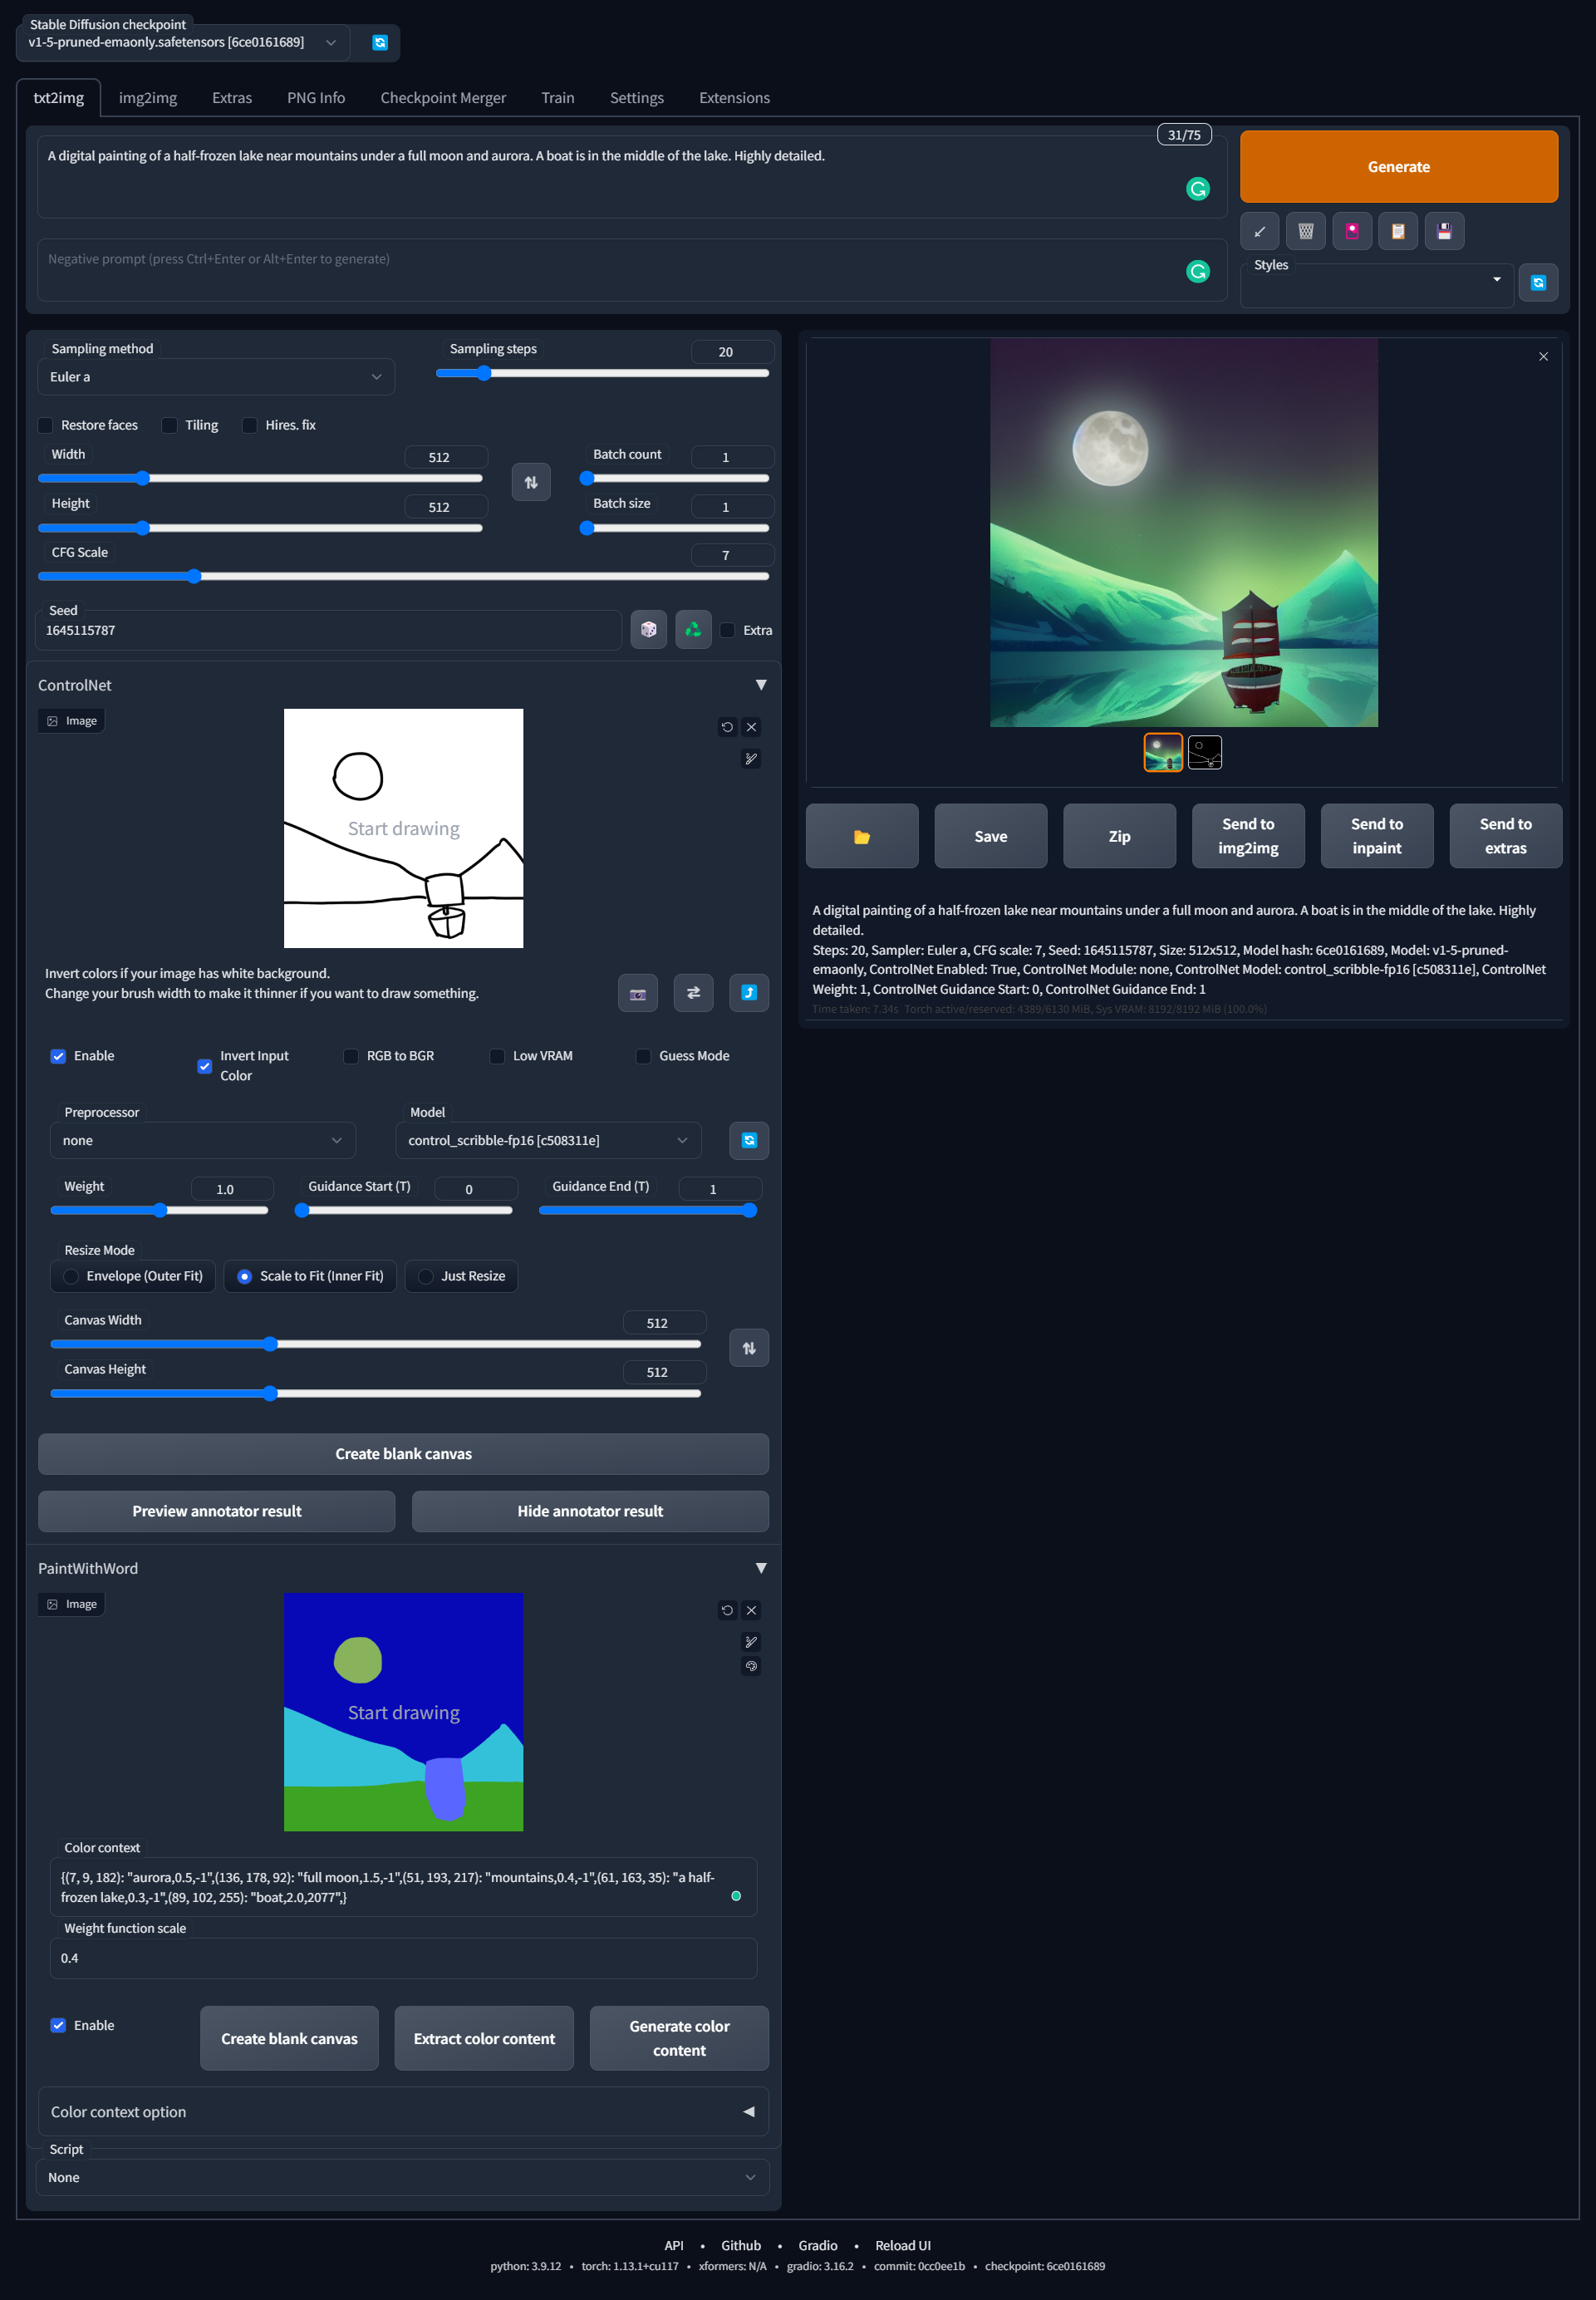1596x2300 pixels.
Task: Go to the PNG Info tab
Action: pos(316,98)
